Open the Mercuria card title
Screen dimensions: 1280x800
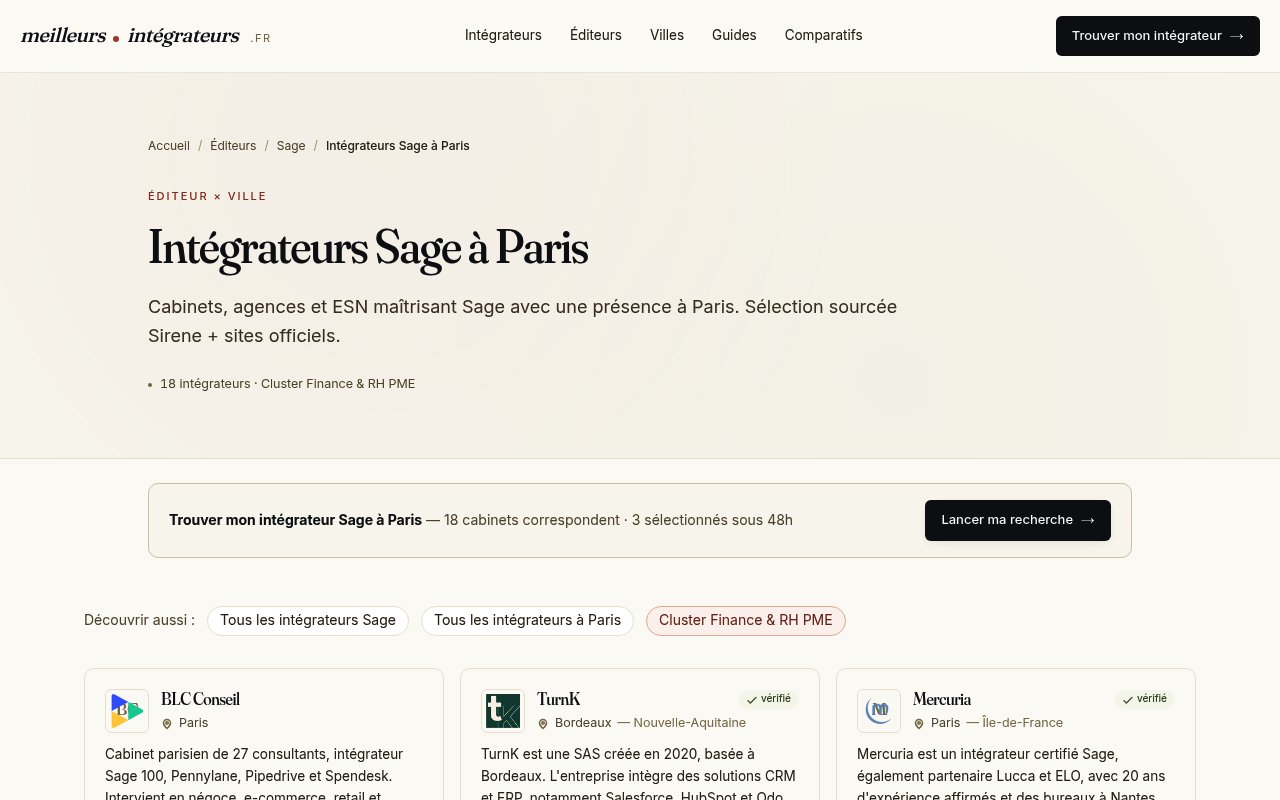pyautogui.click(x=942, y=700)
